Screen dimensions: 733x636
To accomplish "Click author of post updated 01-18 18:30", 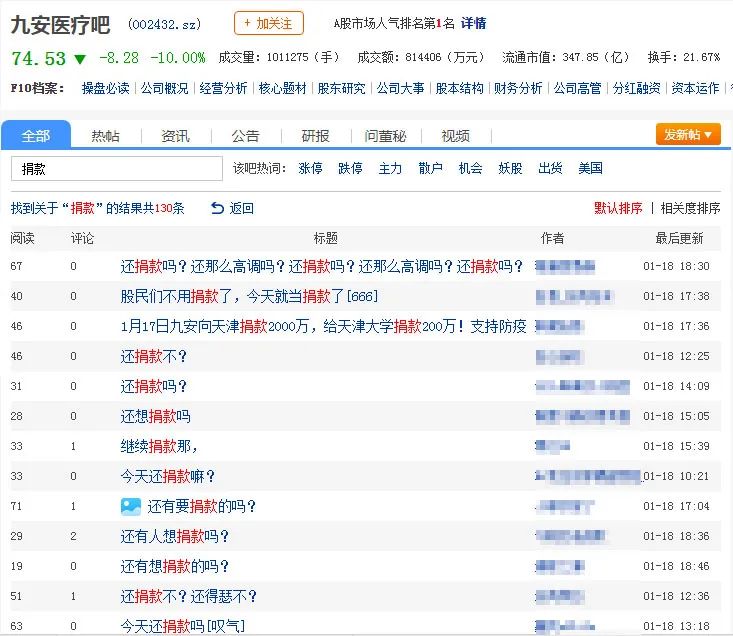I will pyautogui.click(x=565, y=266).
